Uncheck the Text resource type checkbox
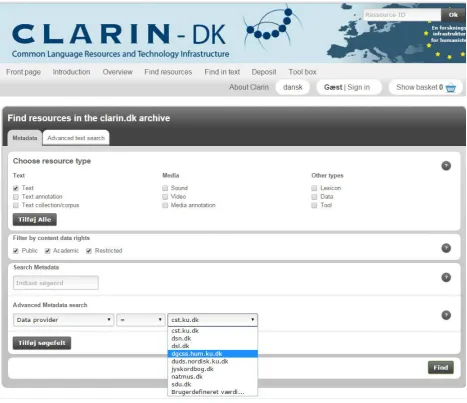467x403 pixels. [16, 188]
